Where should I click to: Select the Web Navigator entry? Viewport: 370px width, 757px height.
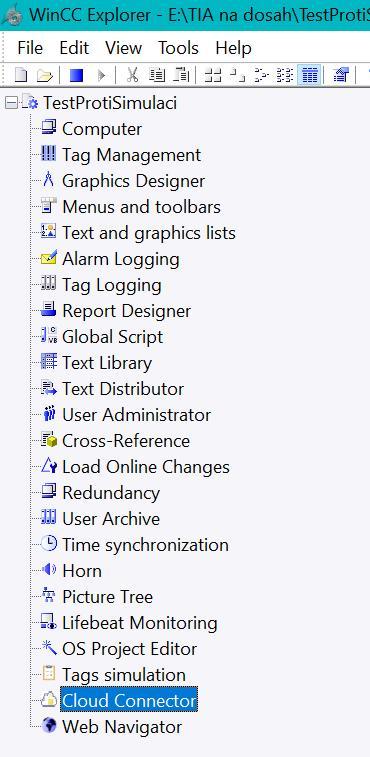[122, 727]
